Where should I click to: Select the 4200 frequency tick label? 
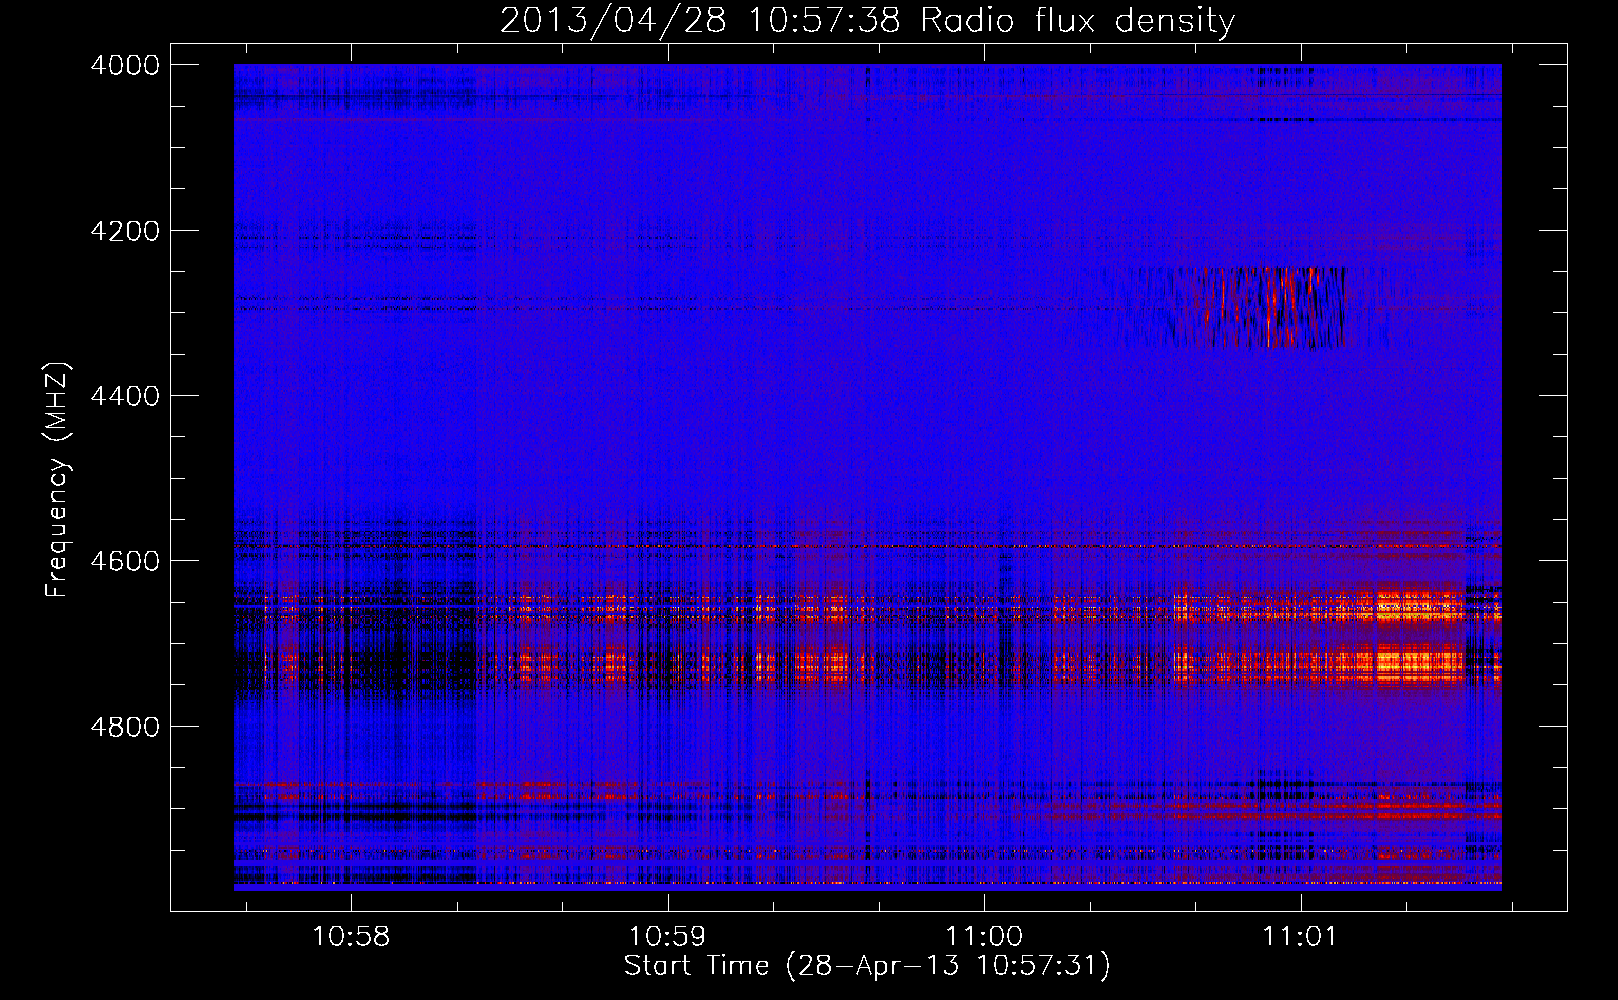125,231
